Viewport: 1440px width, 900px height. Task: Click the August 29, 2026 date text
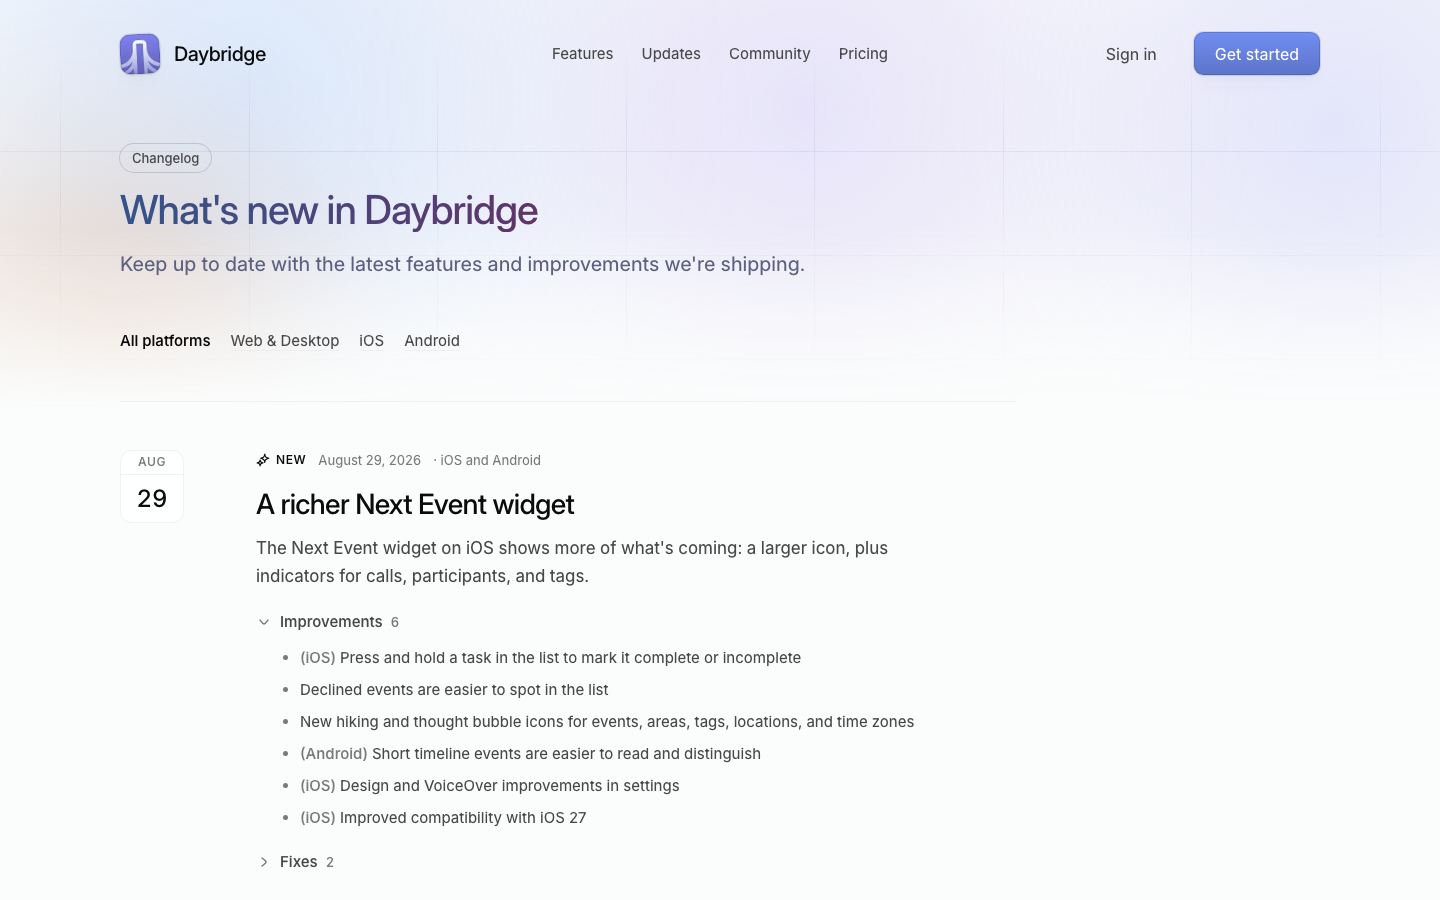[x=370, y=460]
